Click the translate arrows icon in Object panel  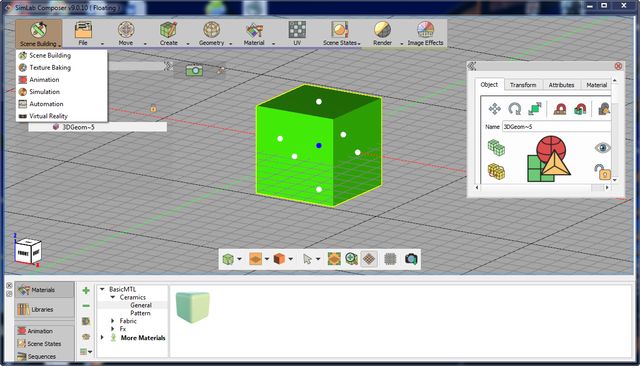tap(495, 109)
